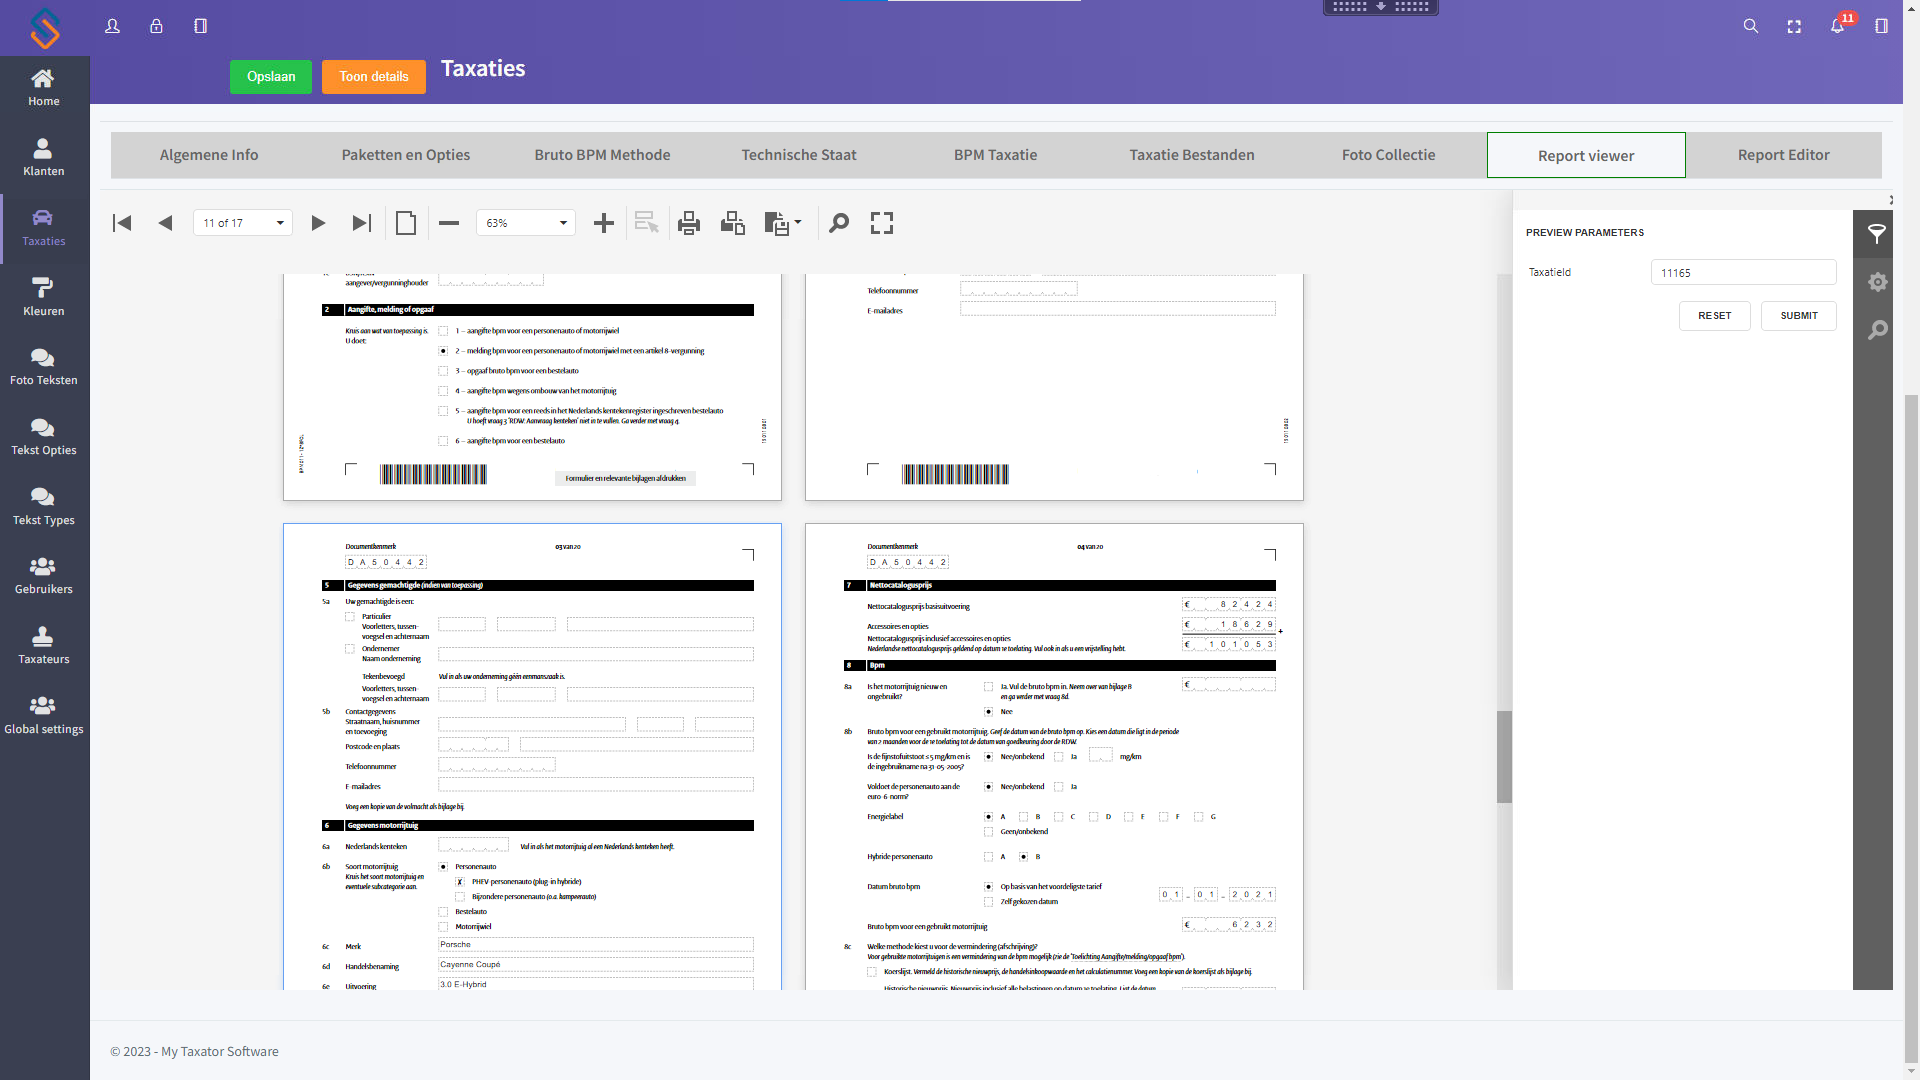1920x1080 pixels.
Task: Expand export format dropdown arrow
Action: point(798,222)
